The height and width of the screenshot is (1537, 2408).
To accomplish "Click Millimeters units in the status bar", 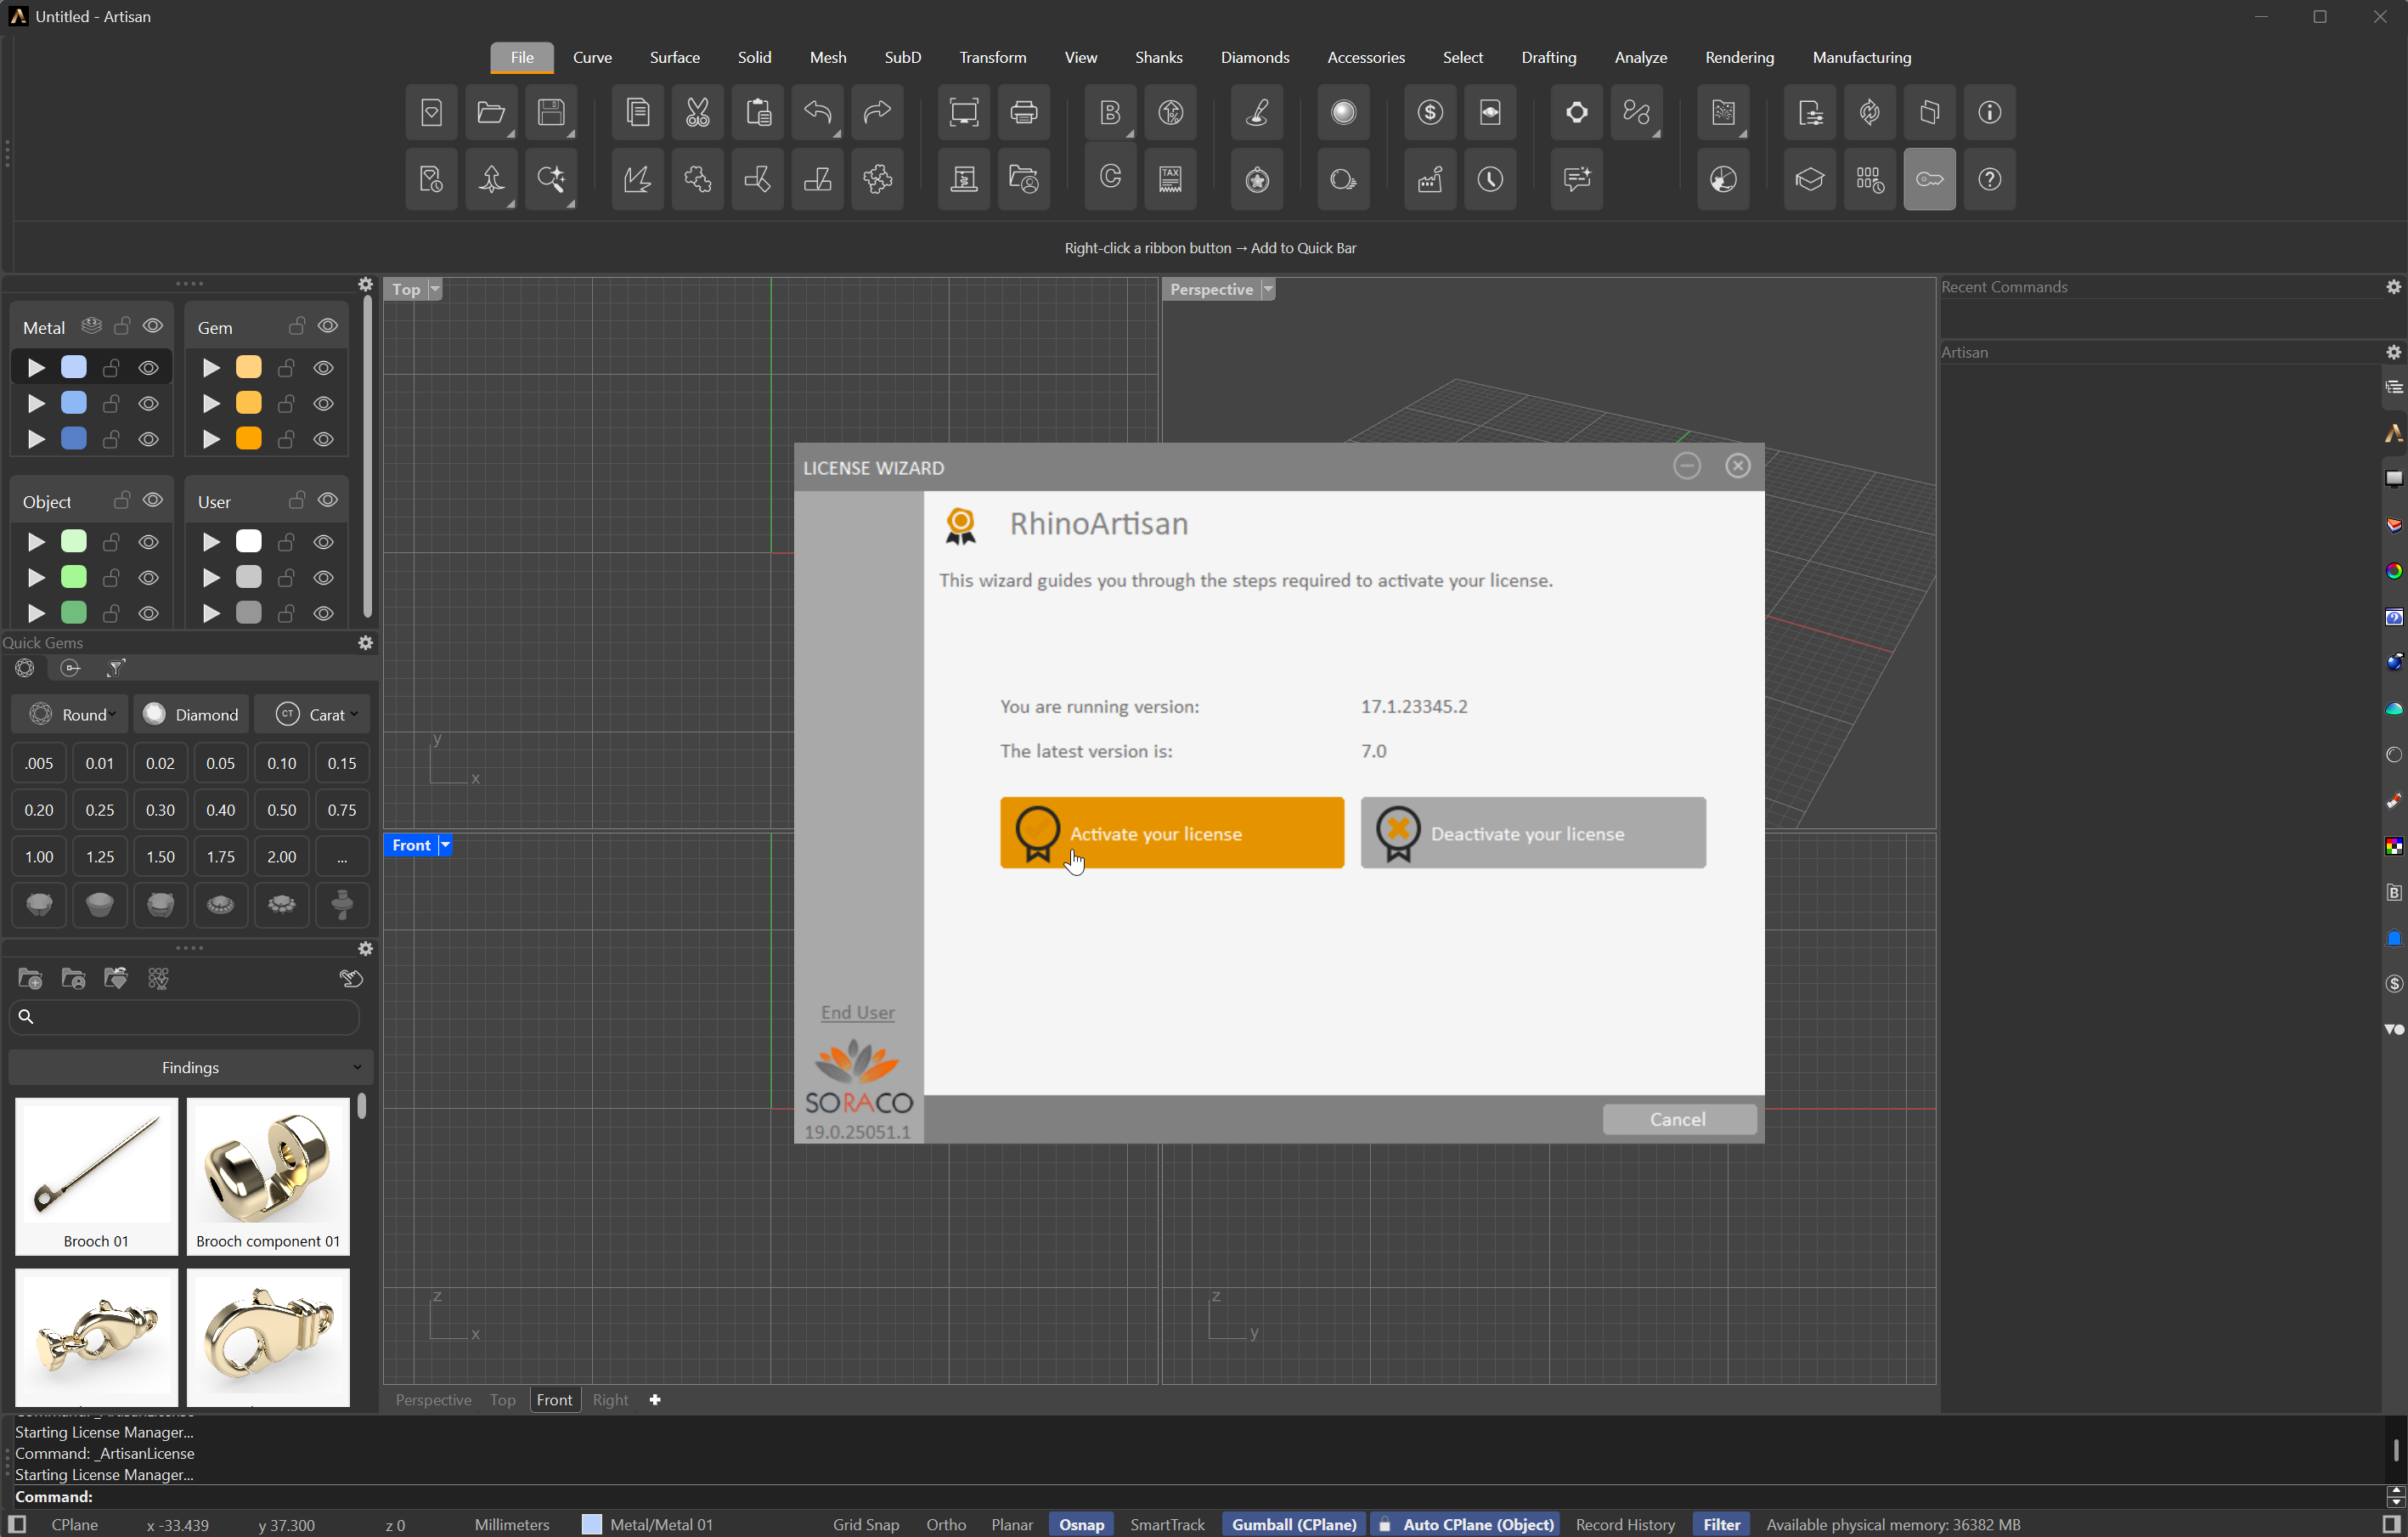I will (511, 1524).
